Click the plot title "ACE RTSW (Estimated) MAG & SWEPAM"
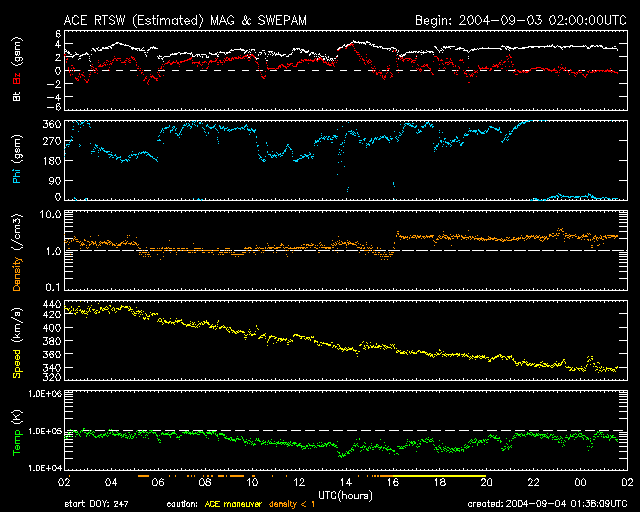 point(185,21)
